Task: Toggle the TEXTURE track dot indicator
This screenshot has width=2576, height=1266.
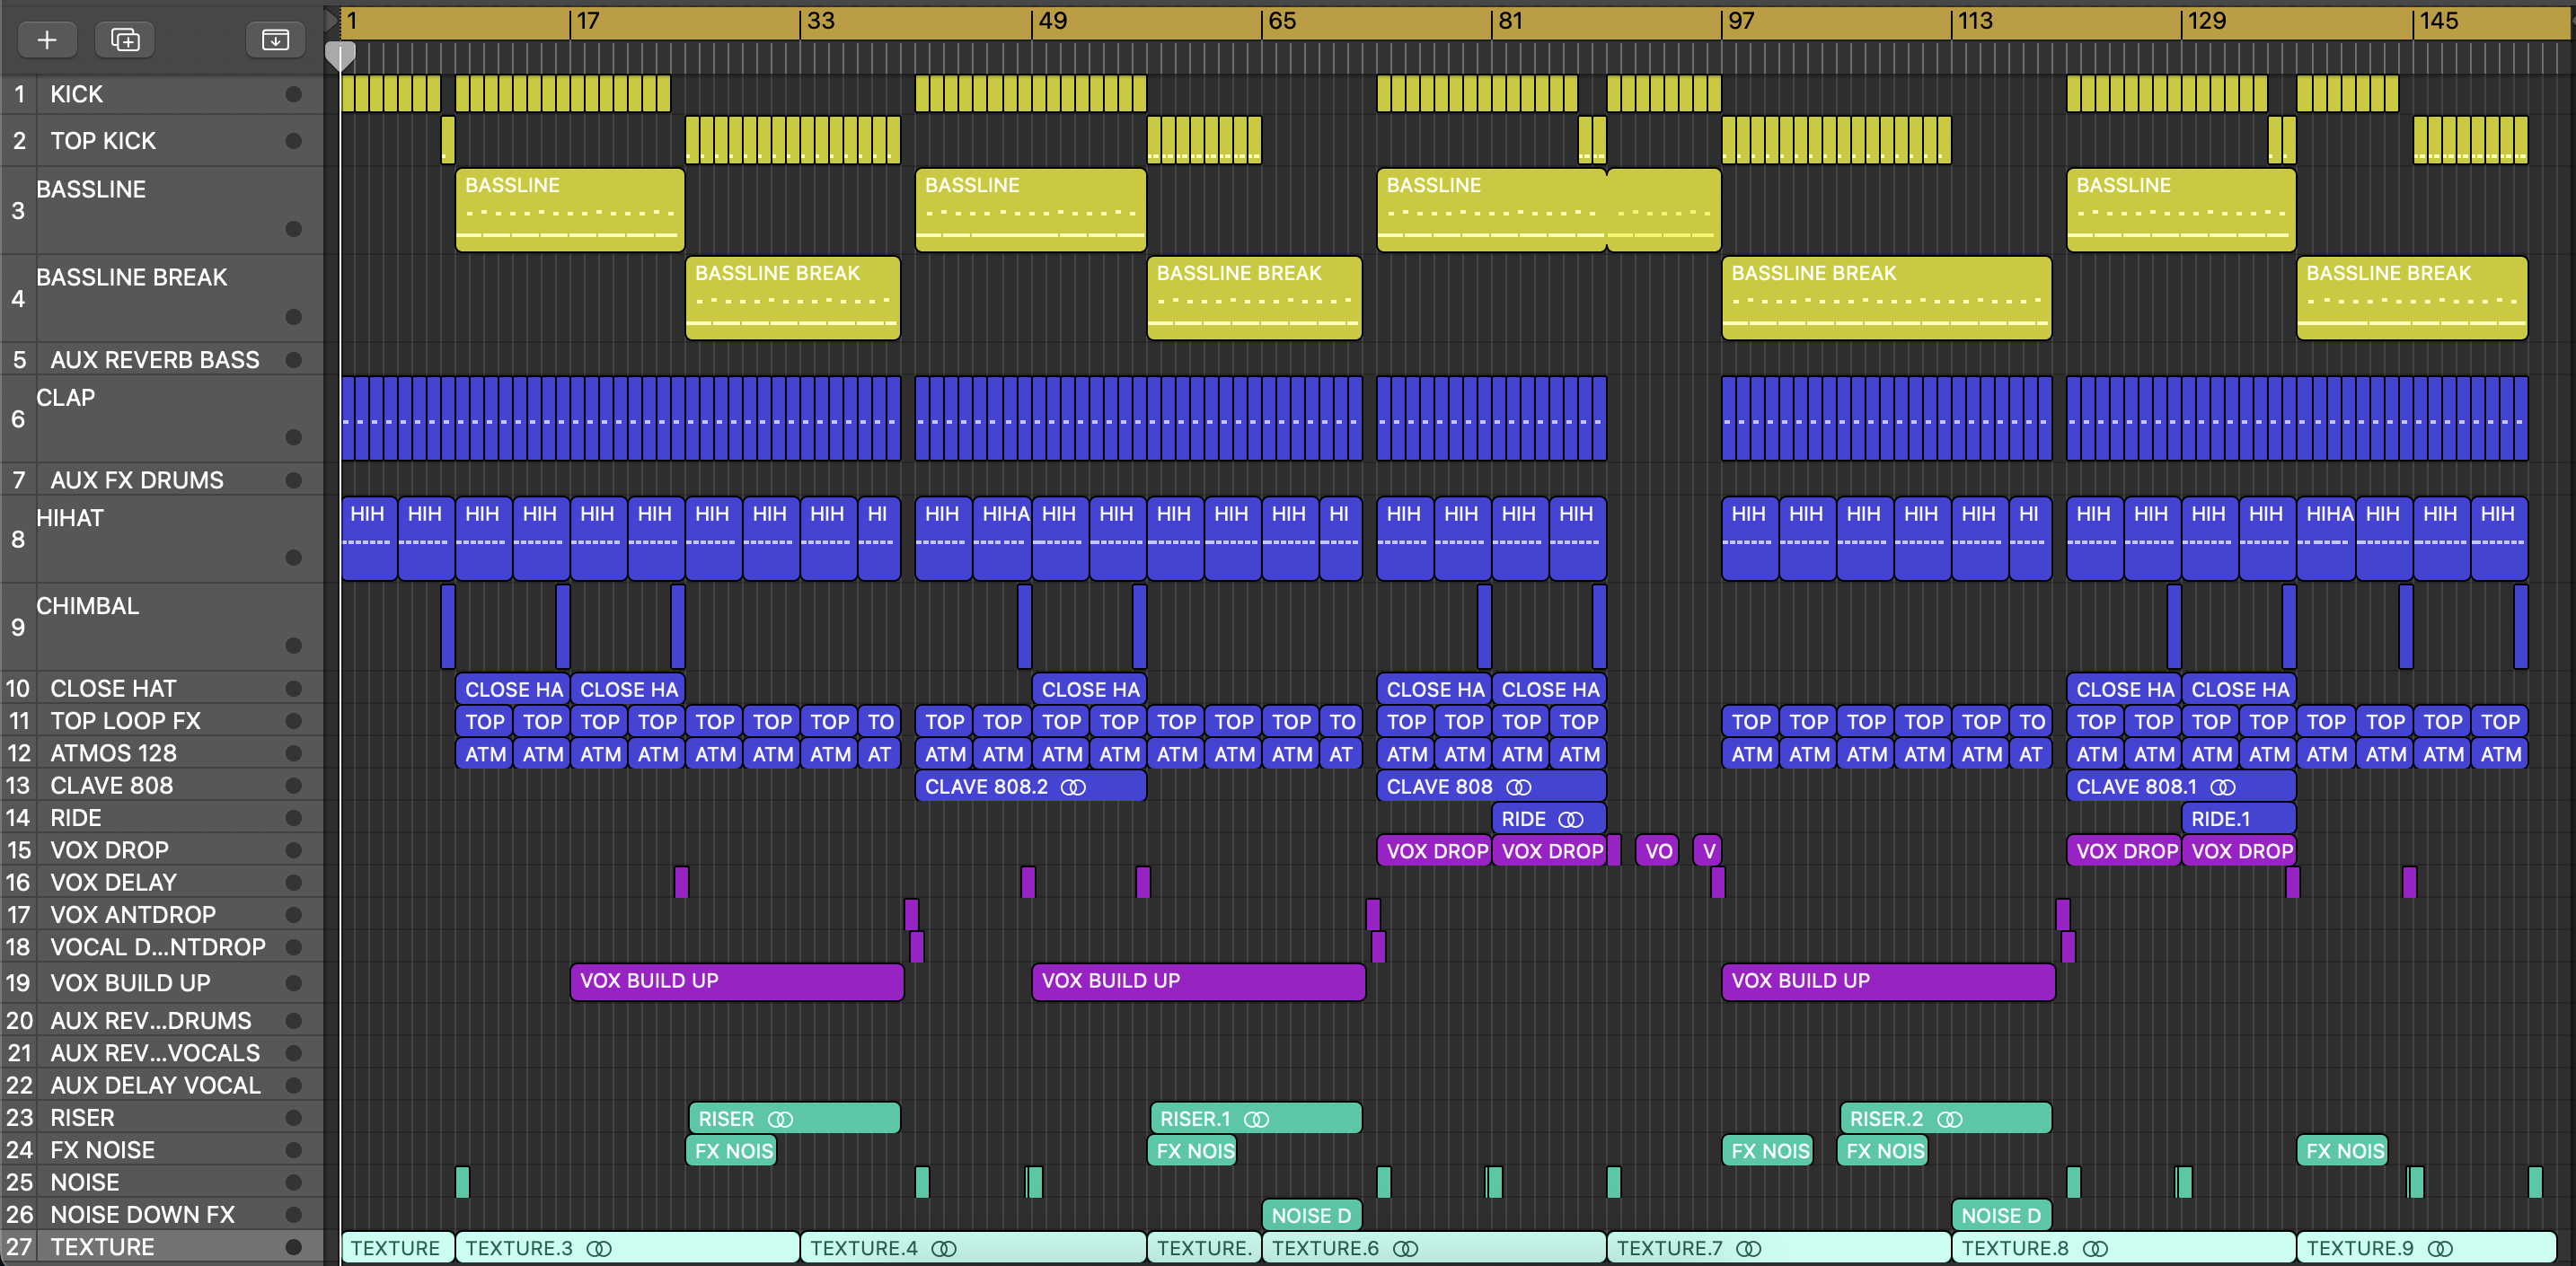Action: pyautogui.click(x=293, y=1247)
